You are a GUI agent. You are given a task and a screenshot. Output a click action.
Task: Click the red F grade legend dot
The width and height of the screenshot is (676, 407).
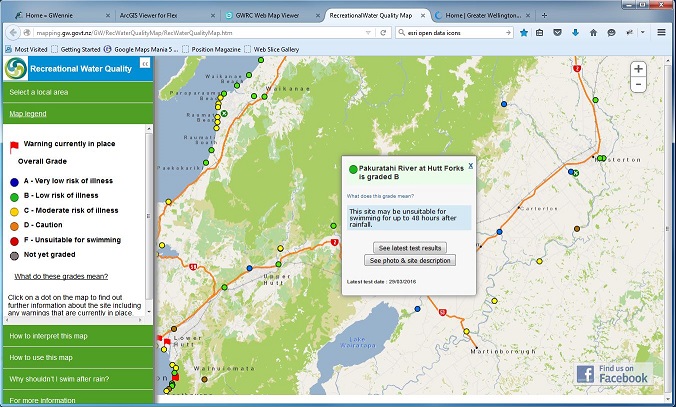point(14,241)
